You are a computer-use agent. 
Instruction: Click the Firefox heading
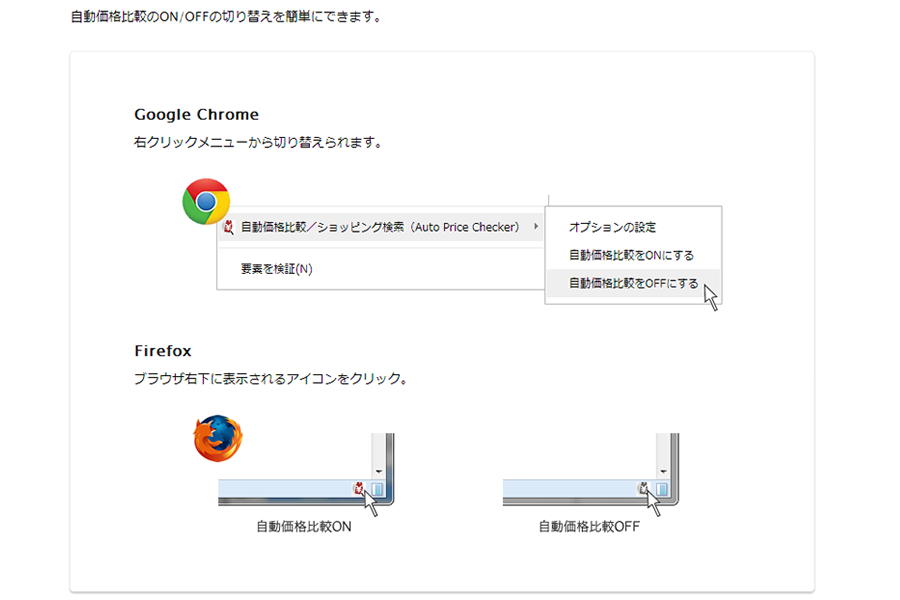(x=162, y=351)
